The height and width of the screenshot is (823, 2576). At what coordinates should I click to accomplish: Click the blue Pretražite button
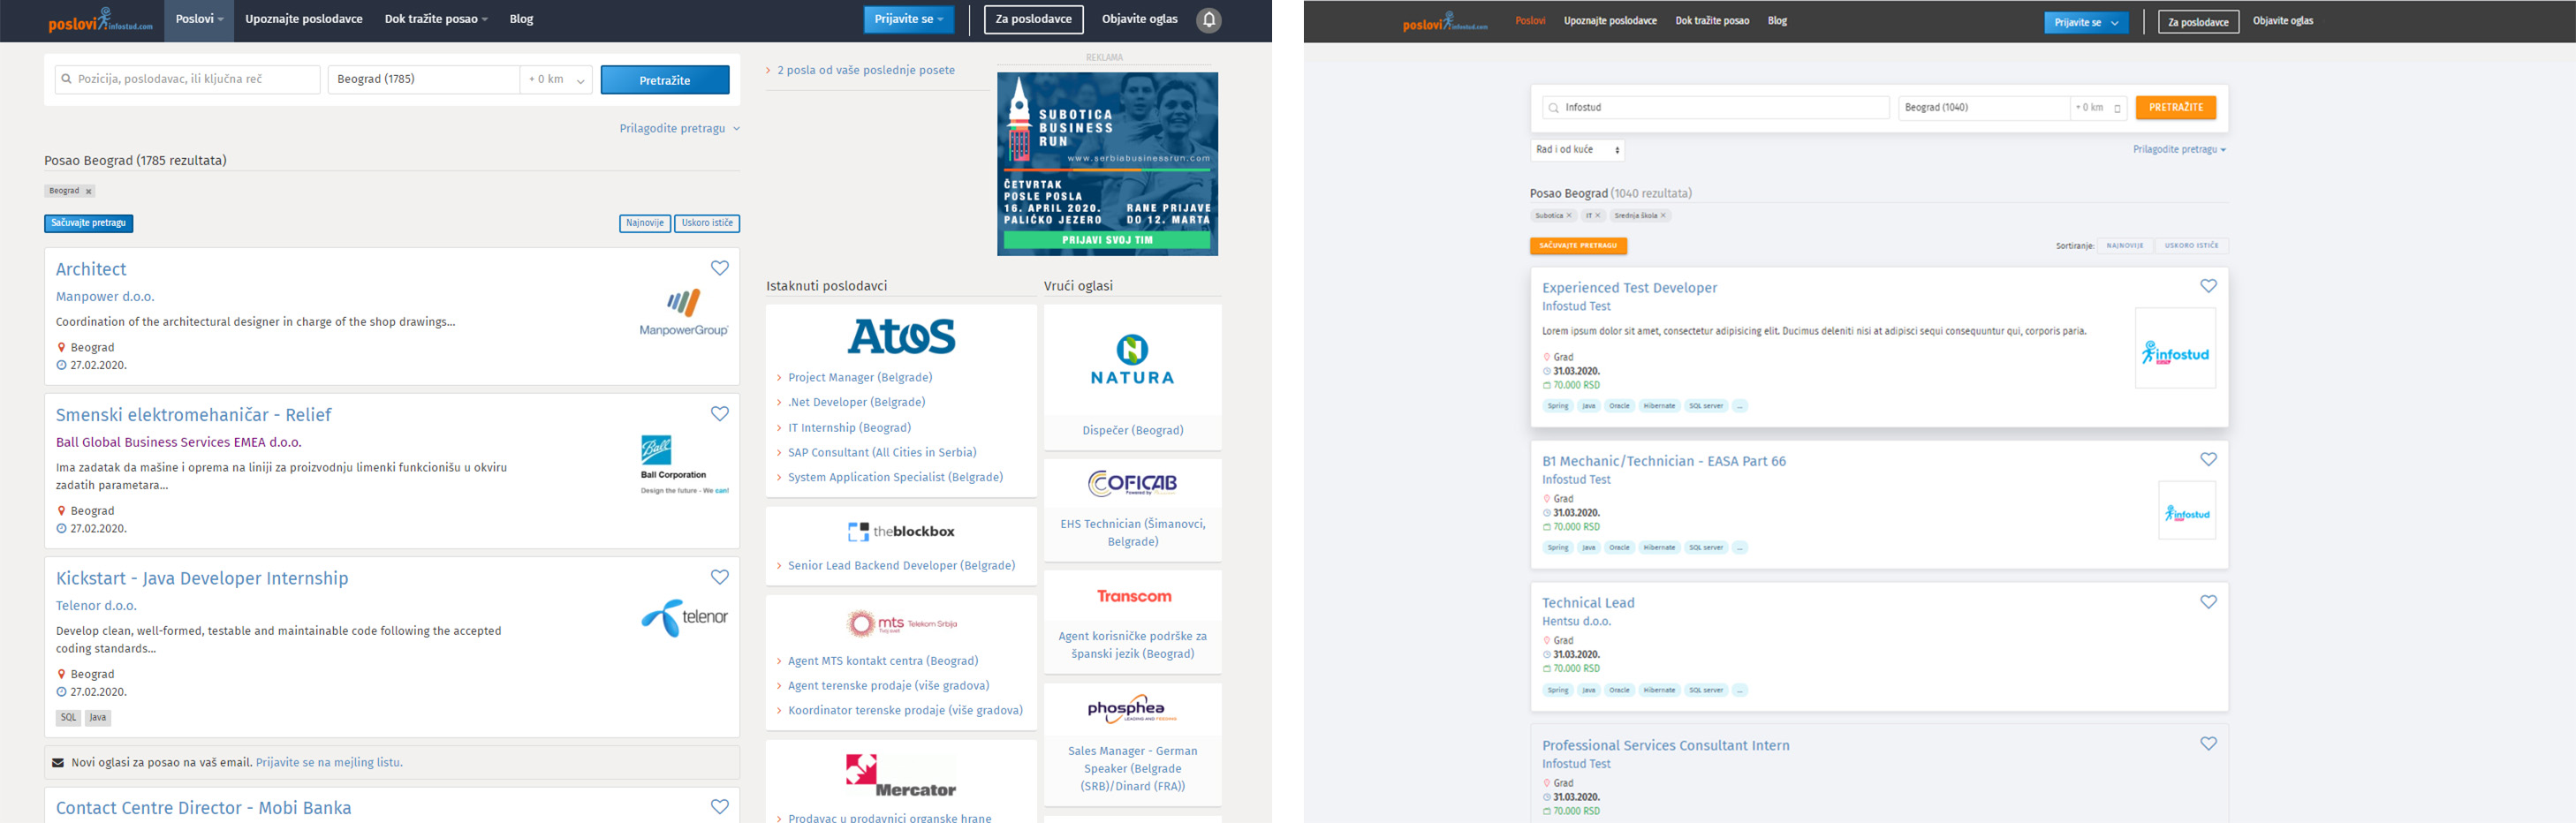point(665,80)
